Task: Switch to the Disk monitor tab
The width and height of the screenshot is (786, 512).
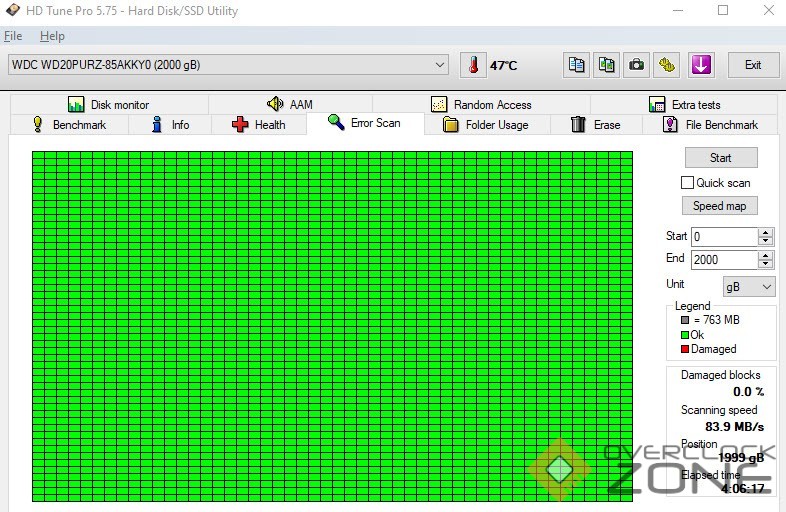Action: pyautogui.click(x=109, y=104)
